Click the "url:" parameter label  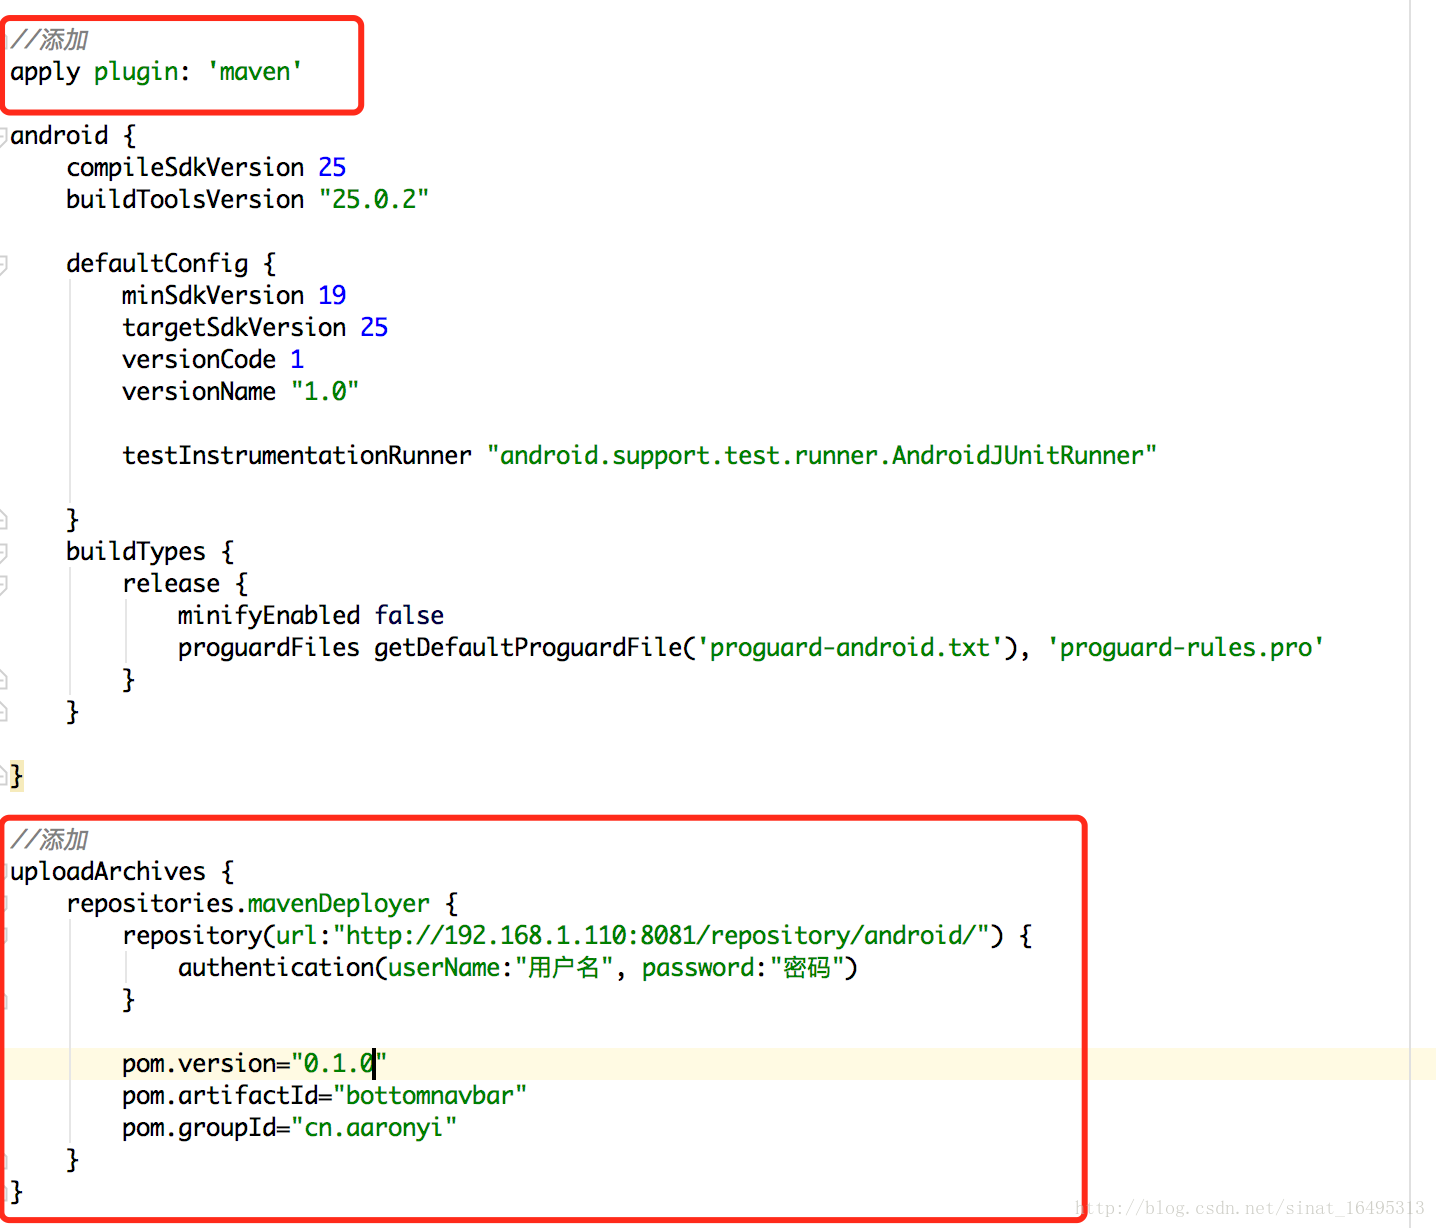point(304,935)
